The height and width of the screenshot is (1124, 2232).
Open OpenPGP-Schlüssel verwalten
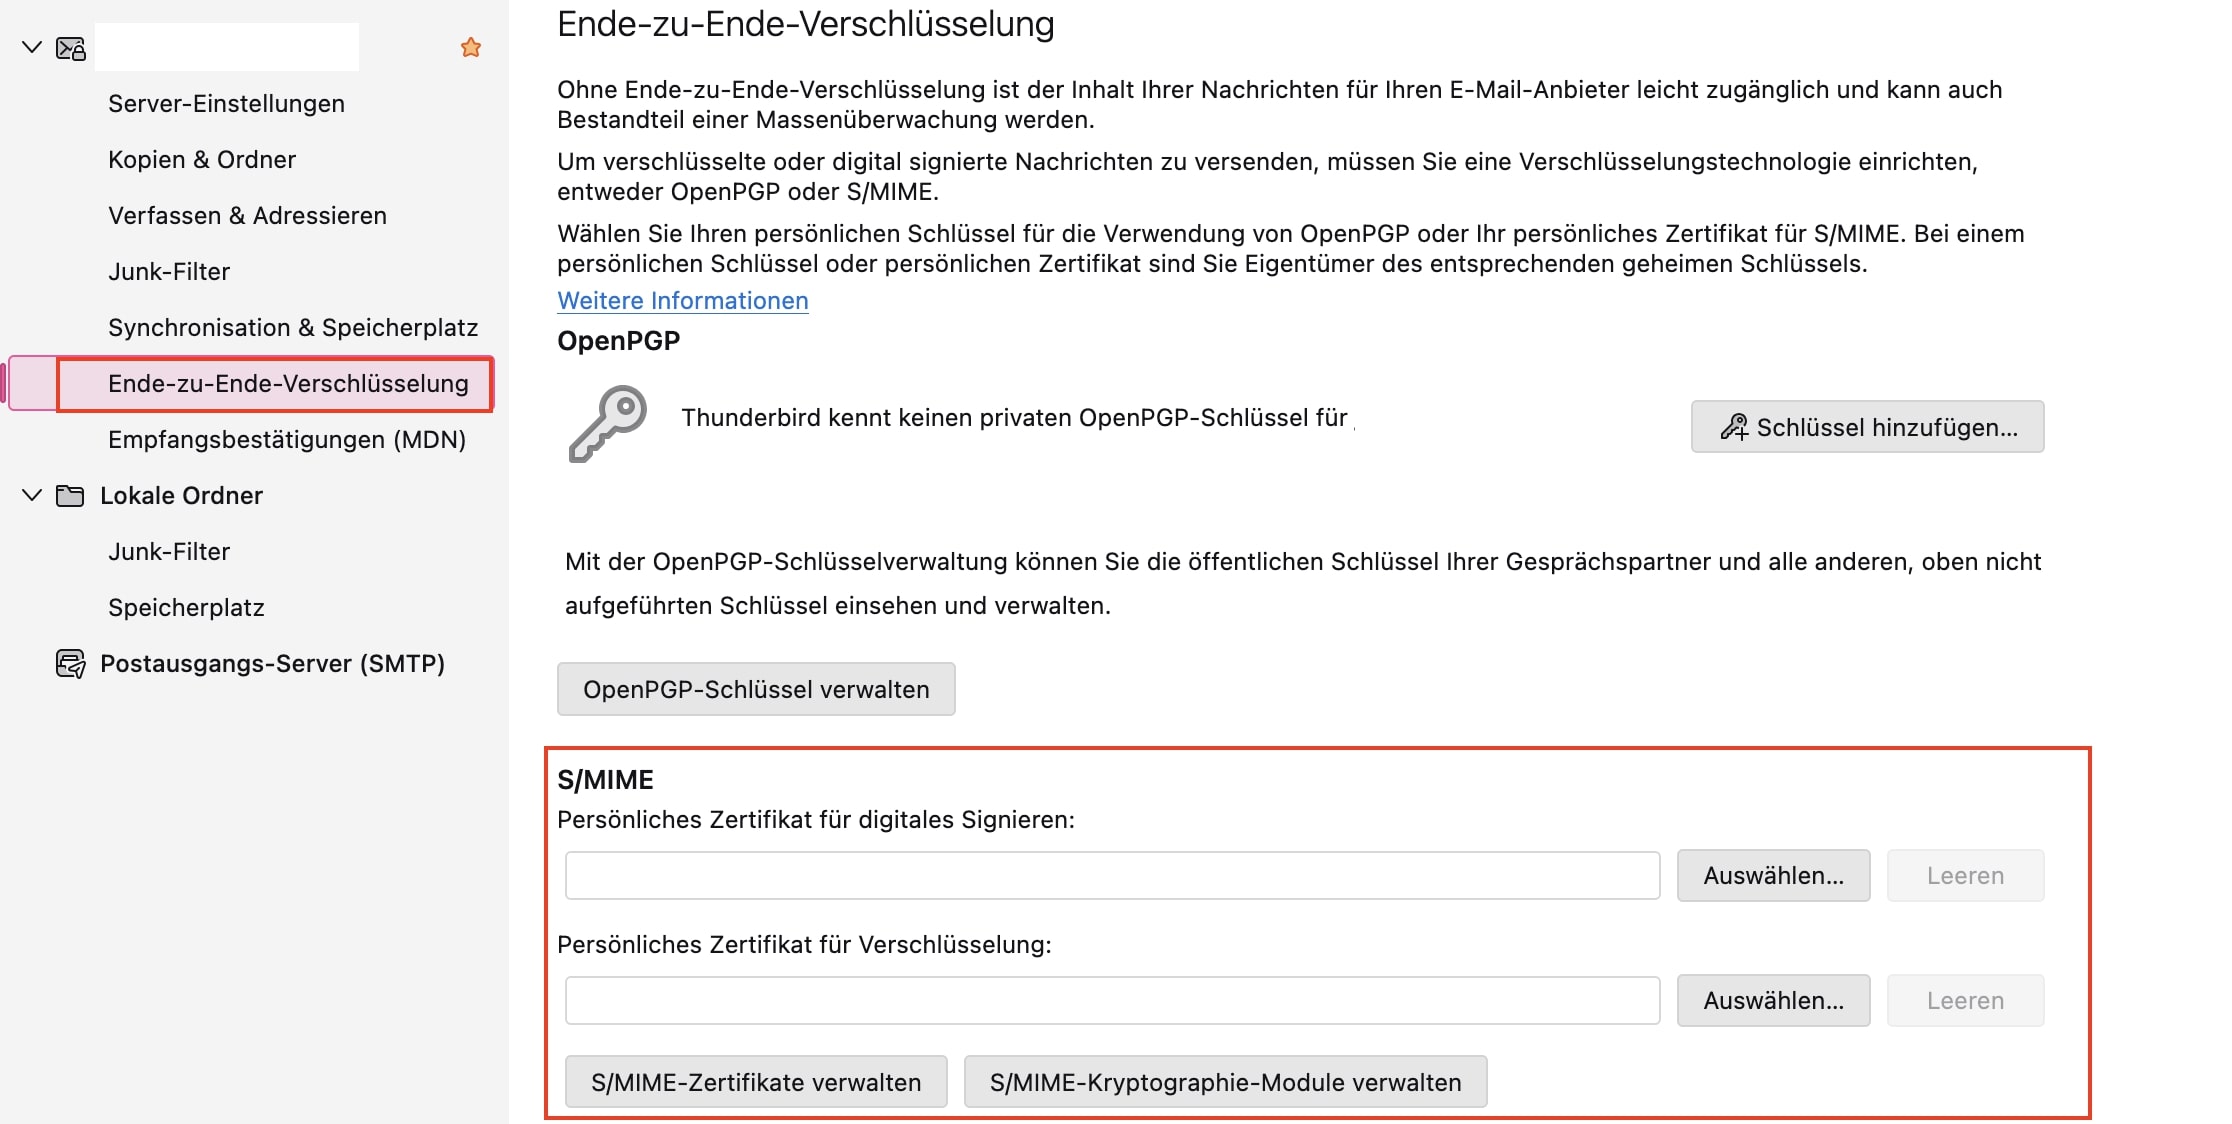click(756, 689)
